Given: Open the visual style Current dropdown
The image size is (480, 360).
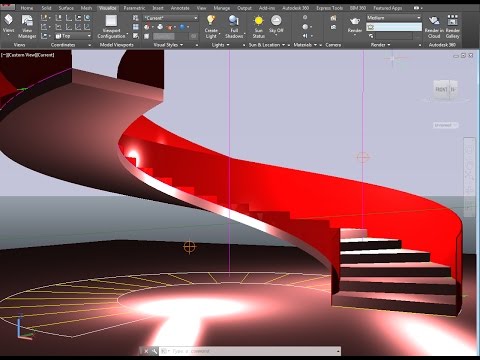Looking at the screenshot, I should tap(171, 18).
